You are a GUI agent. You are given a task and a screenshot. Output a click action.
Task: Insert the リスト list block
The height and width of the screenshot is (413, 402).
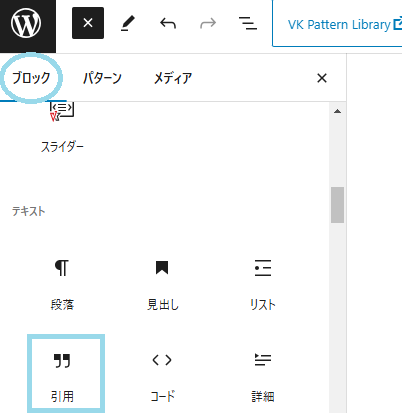263,284
